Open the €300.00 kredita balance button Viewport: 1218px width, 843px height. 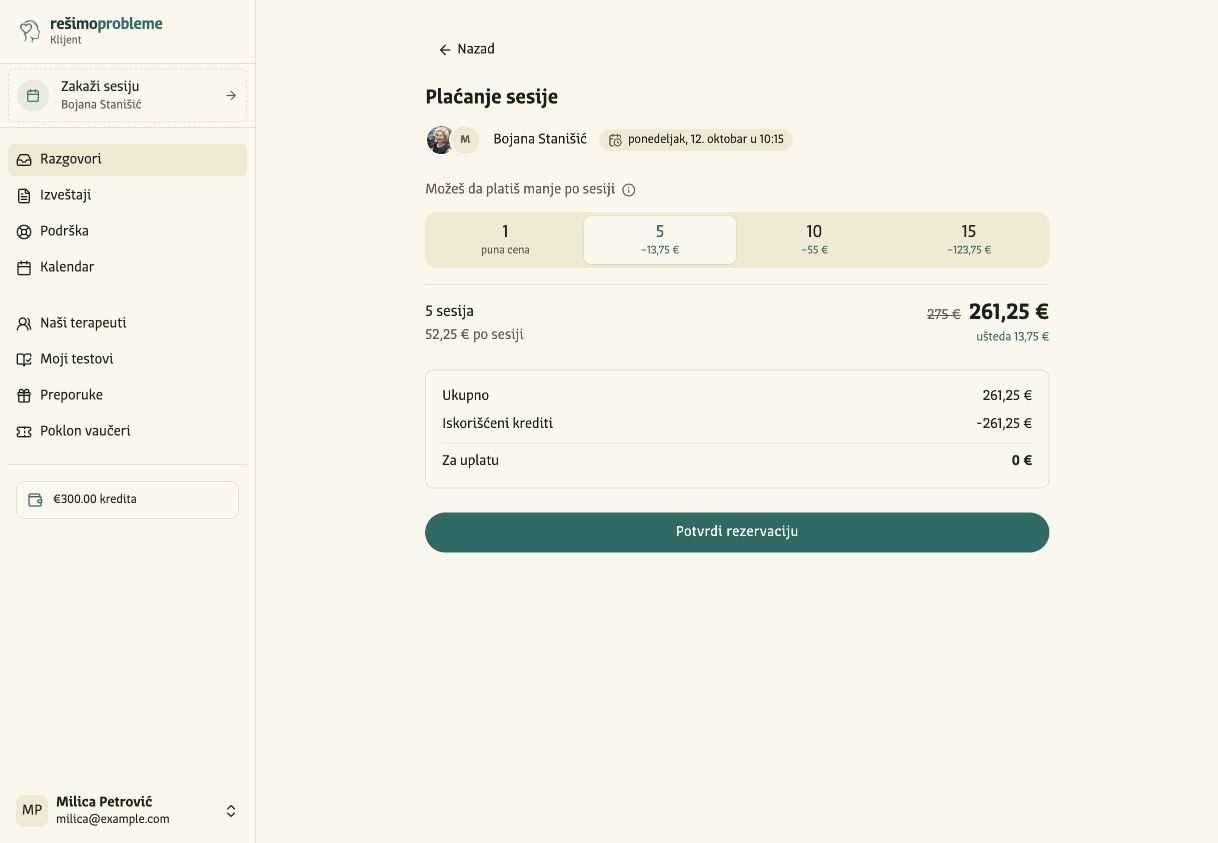128,500
